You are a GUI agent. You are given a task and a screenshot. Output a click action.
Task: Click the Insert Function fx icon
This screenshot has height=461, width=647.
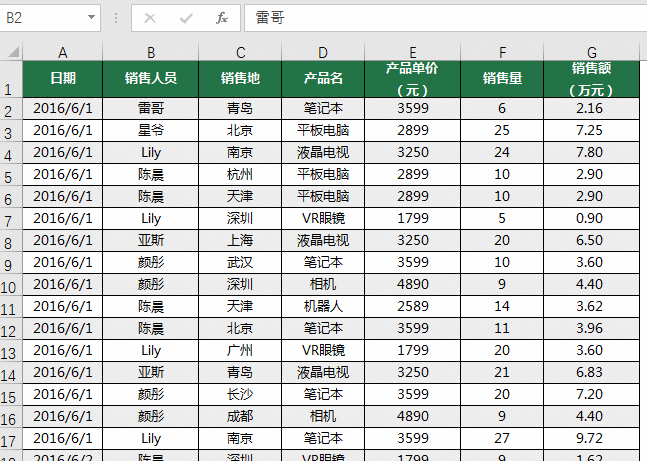tap(222, 18)
